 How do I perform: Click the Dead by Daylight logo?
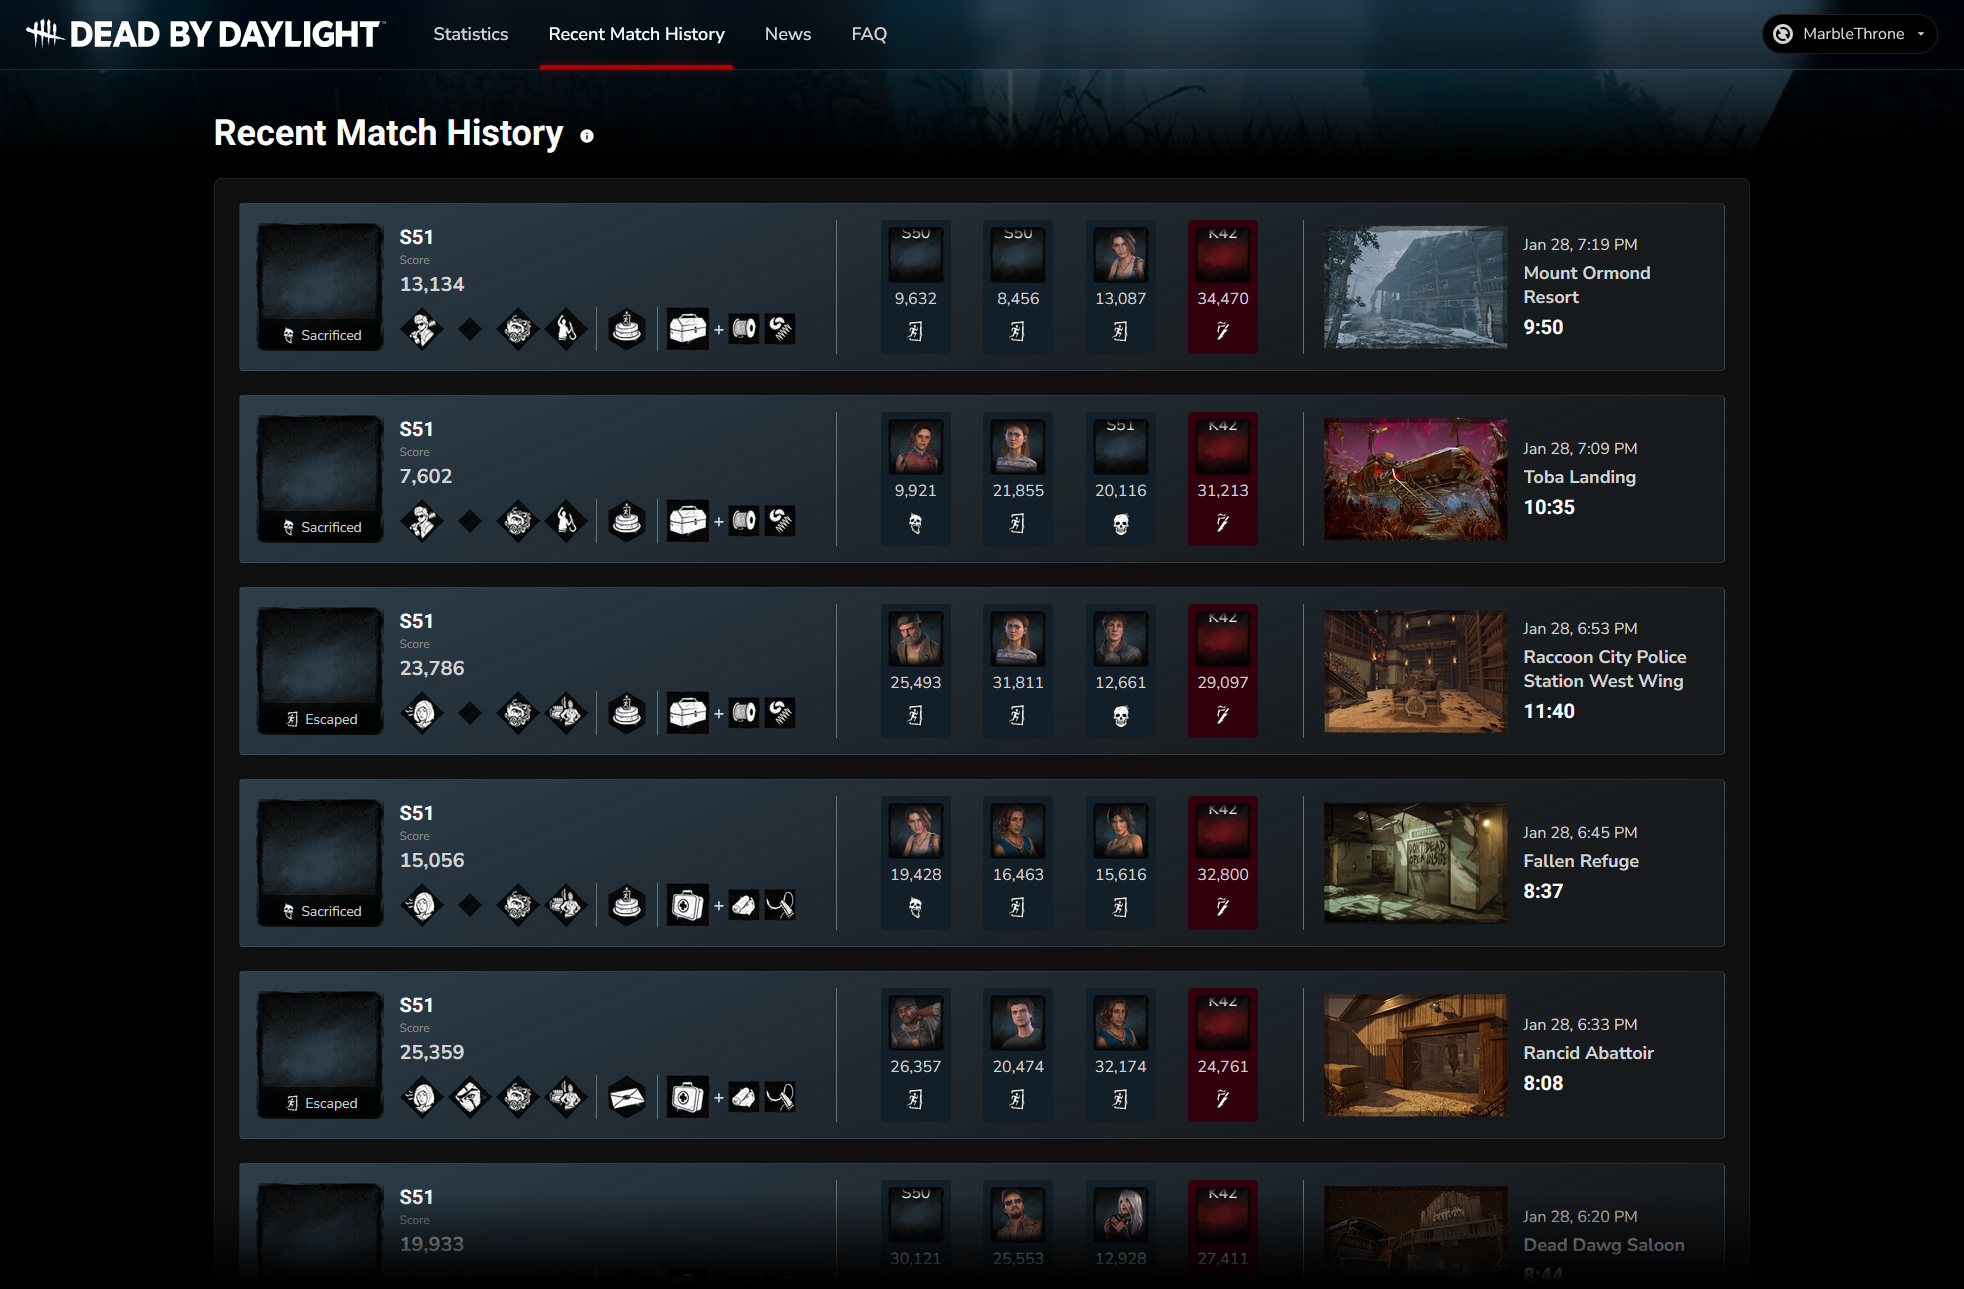(x=204, y=34)
